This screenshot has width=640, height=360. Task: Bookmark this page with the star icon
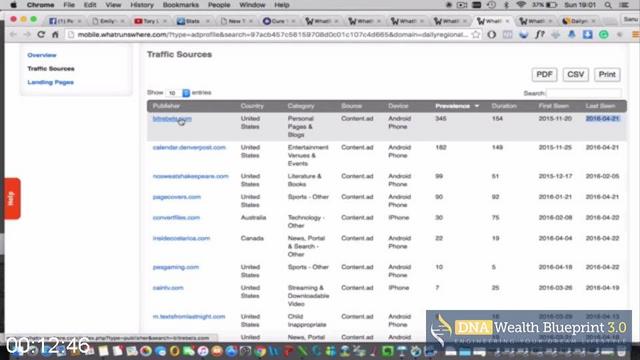click(476, 35)
